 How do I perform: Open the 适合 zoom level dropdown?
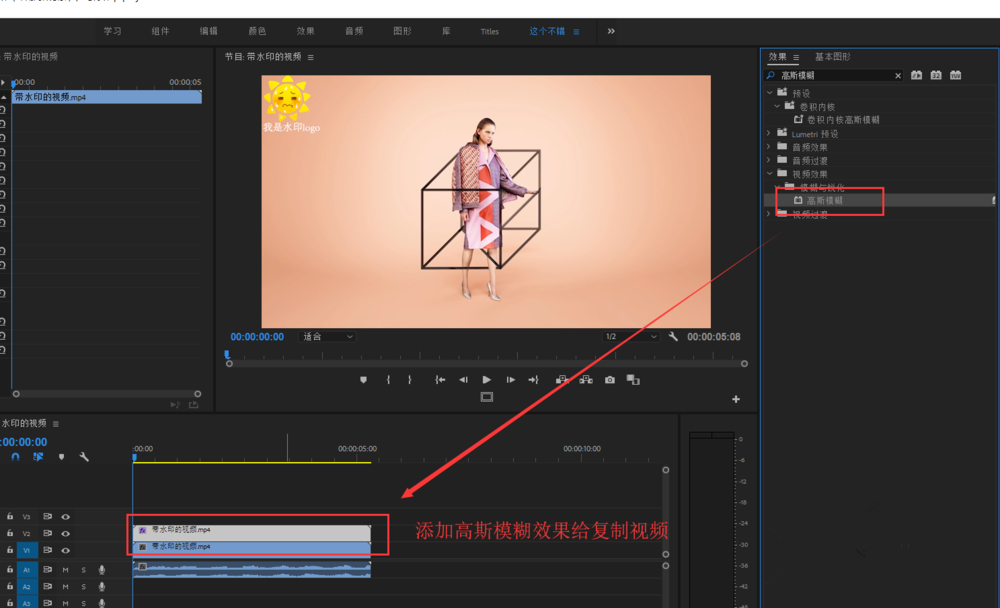[x=328, y=337]
